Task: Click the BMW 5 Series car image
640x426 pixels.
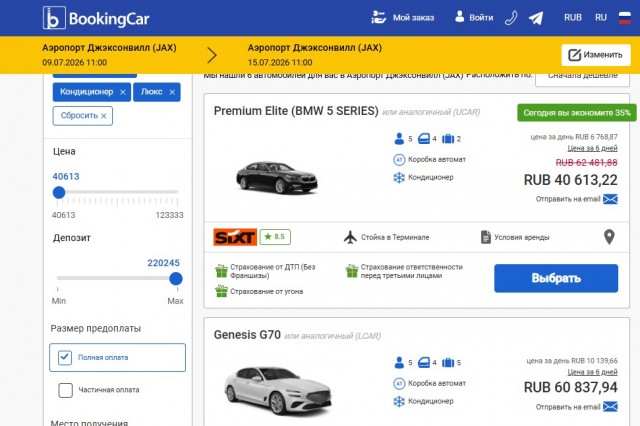Action: pyautogui.click(x=277, y=177)
